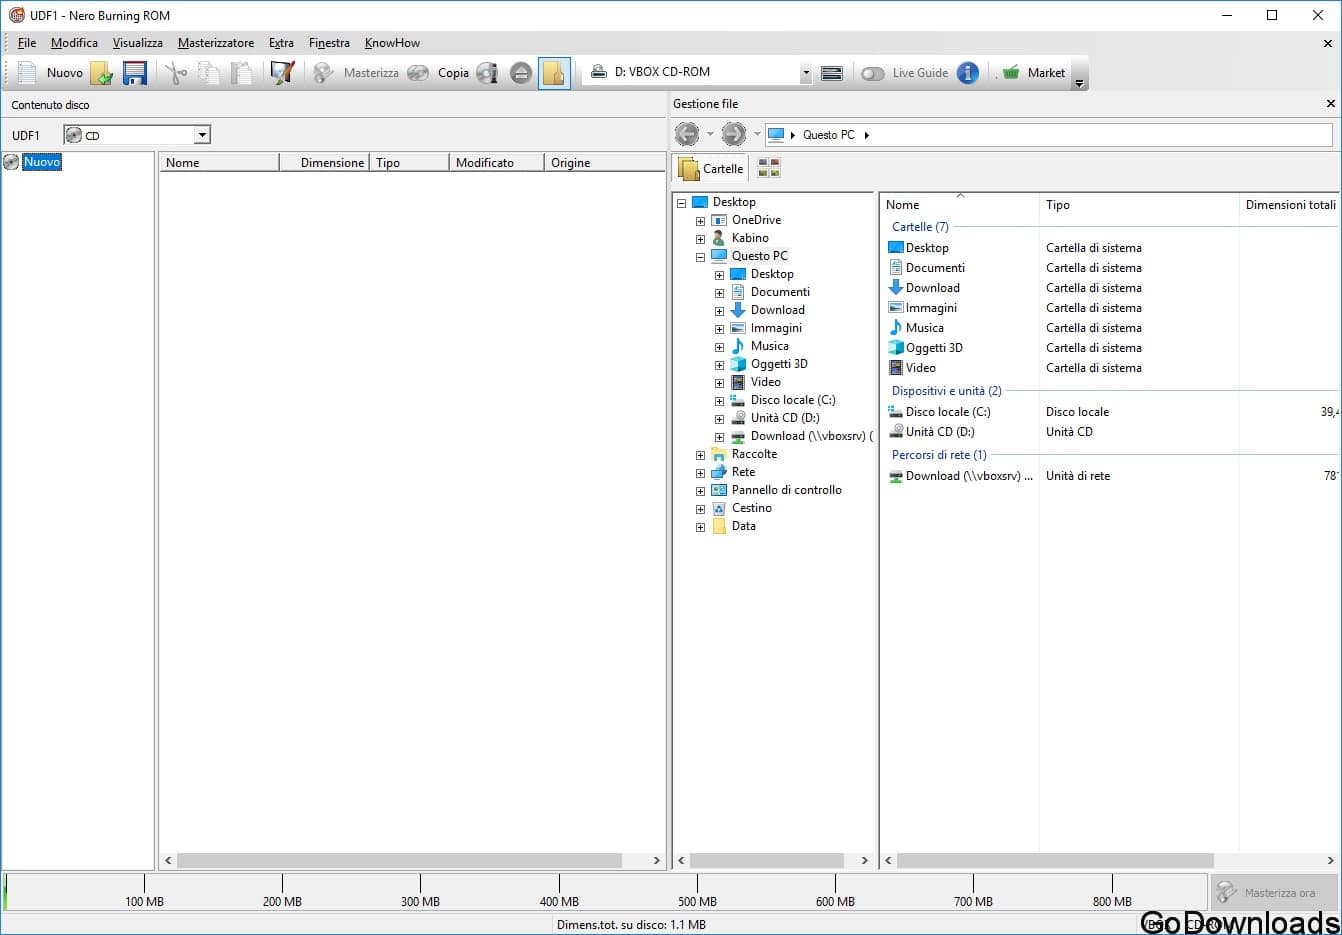The image size is (1342, 935).
Task: Open the Masterizzatore menu
Action: point(216,43)
